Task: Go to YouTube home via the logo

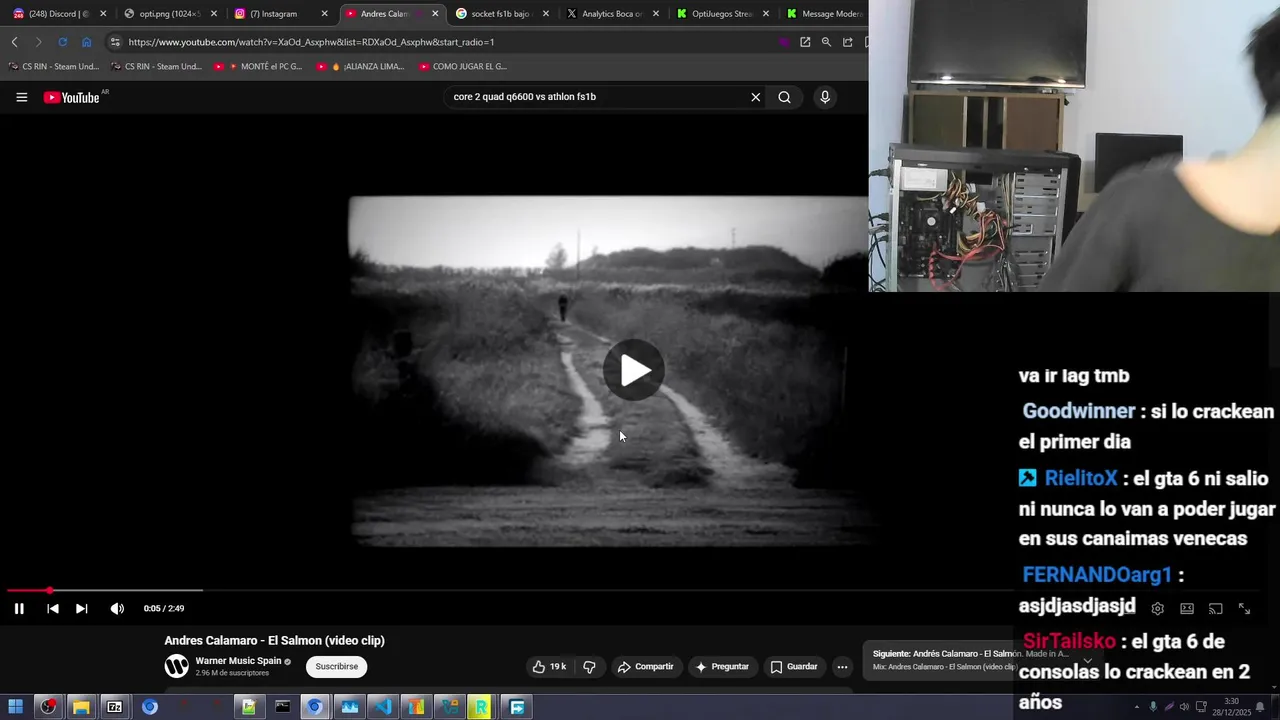Action: click(72, 97)
